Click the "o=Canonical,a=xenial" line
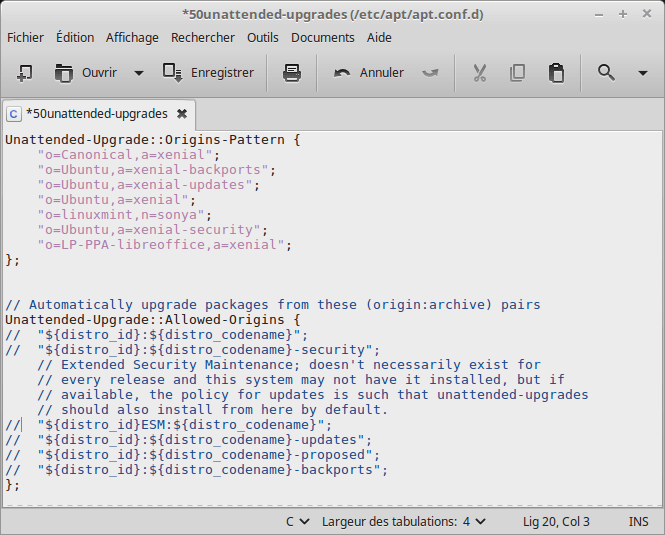 (129, 155)
